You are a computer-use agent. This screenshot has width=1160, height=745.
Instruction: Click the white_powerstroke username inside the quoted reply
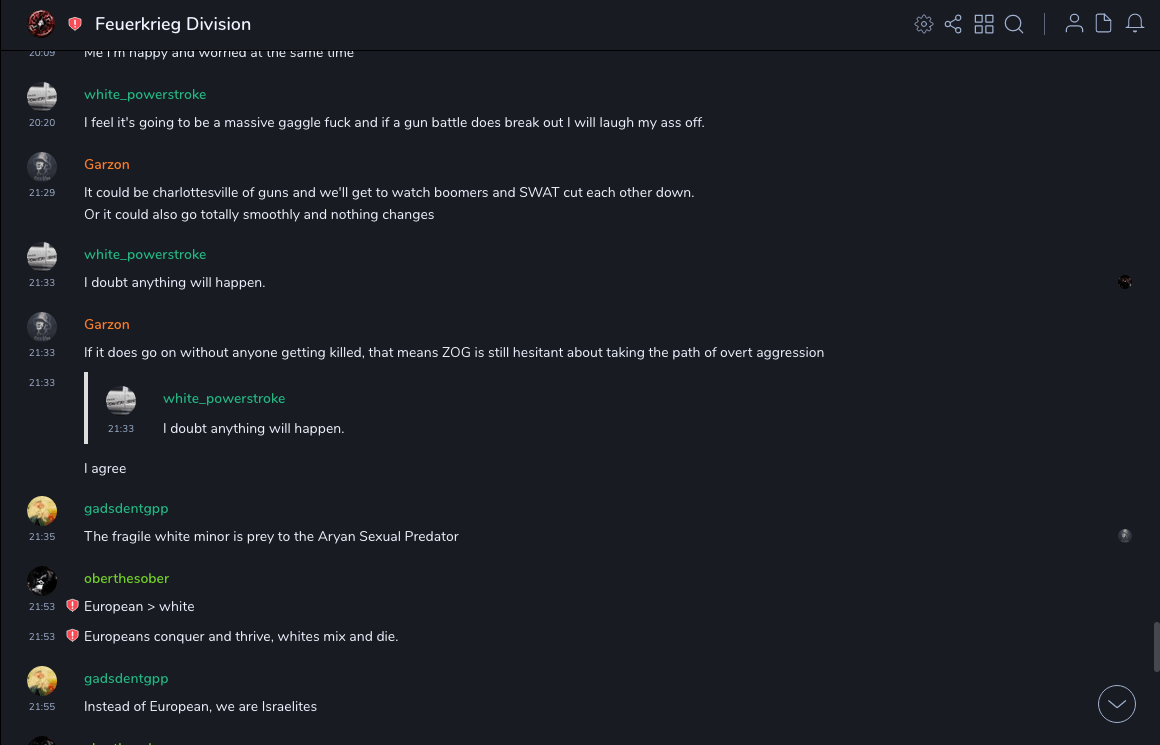224,398
